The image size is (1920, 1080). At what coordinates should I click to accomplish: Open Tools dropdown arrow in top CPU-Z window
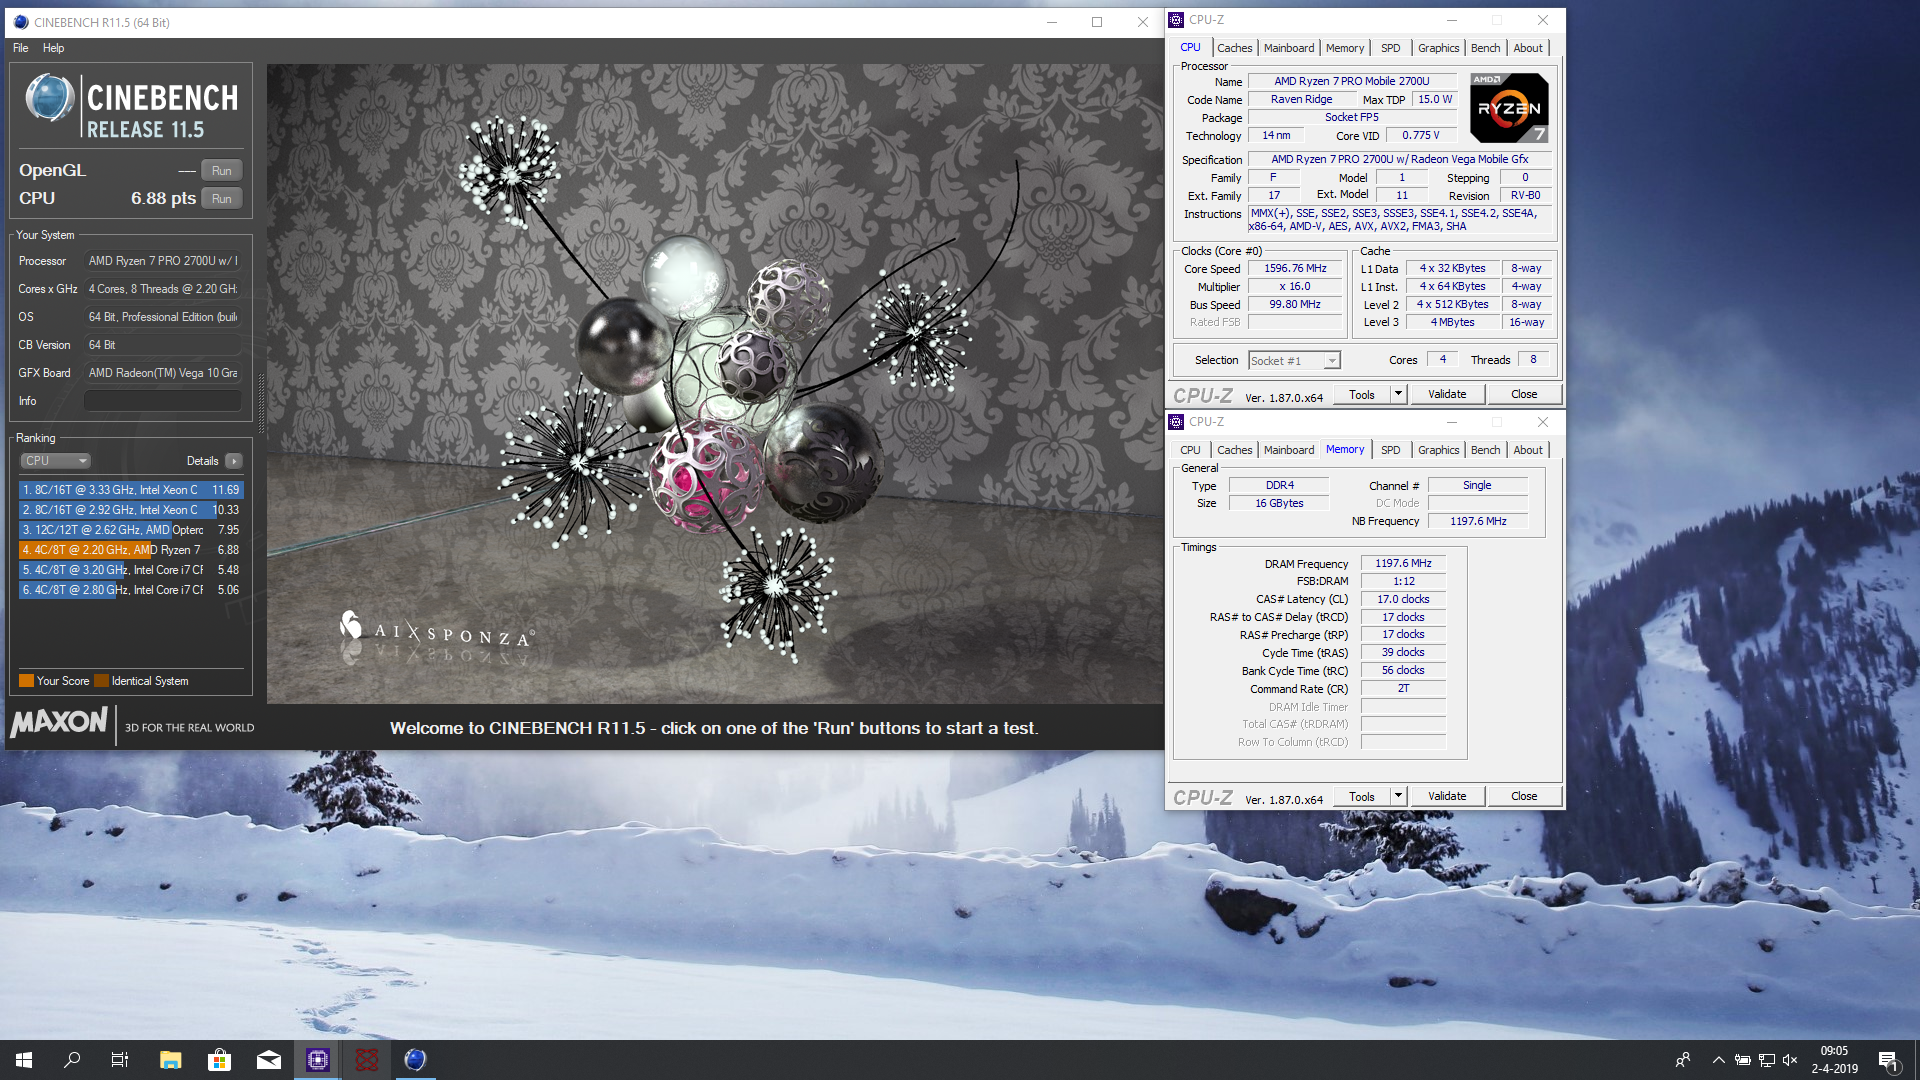1399,395
